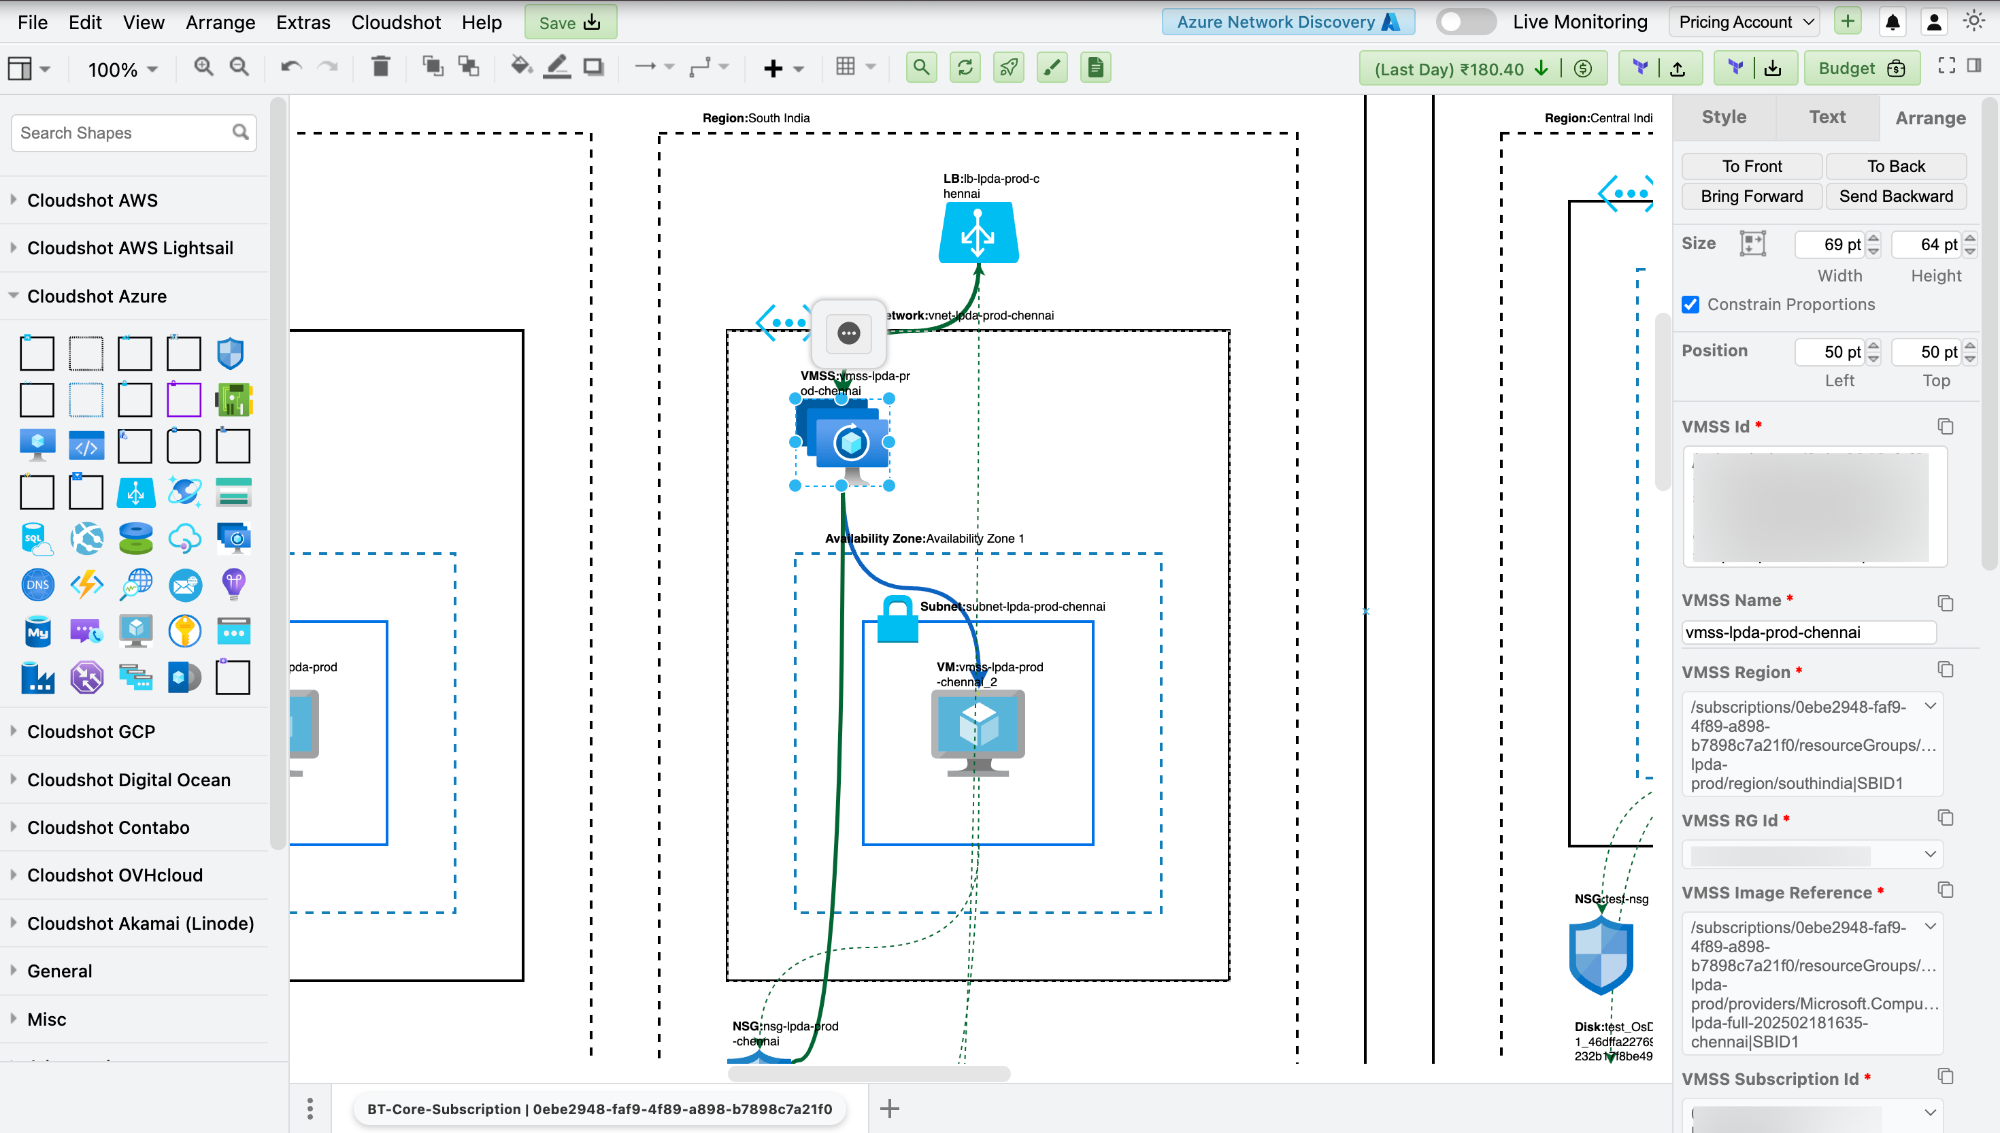The width and height of the screenshot is (2000, 1133).
Task: Click the VMSS Name text field
Action: coord(1809,632)
